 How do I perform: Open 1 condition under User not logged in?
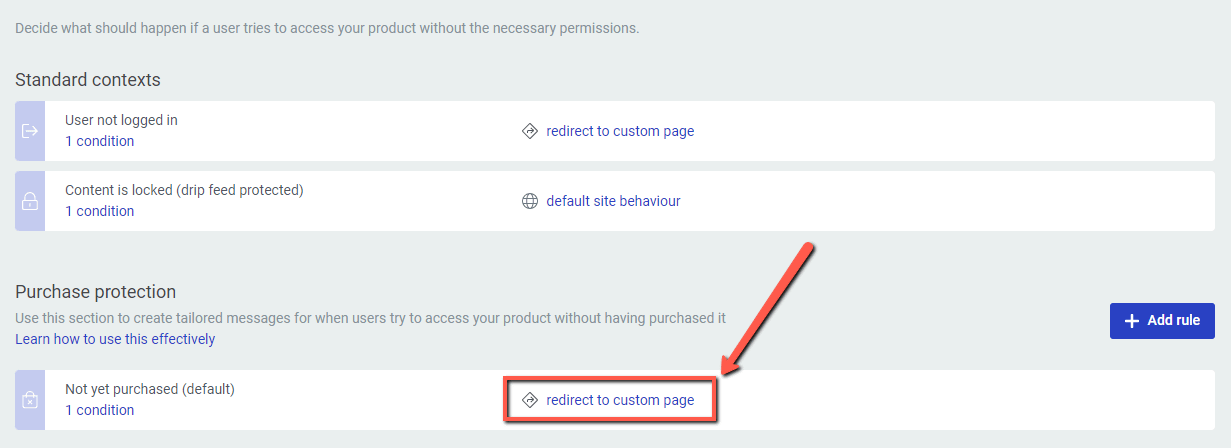(99, 141)
